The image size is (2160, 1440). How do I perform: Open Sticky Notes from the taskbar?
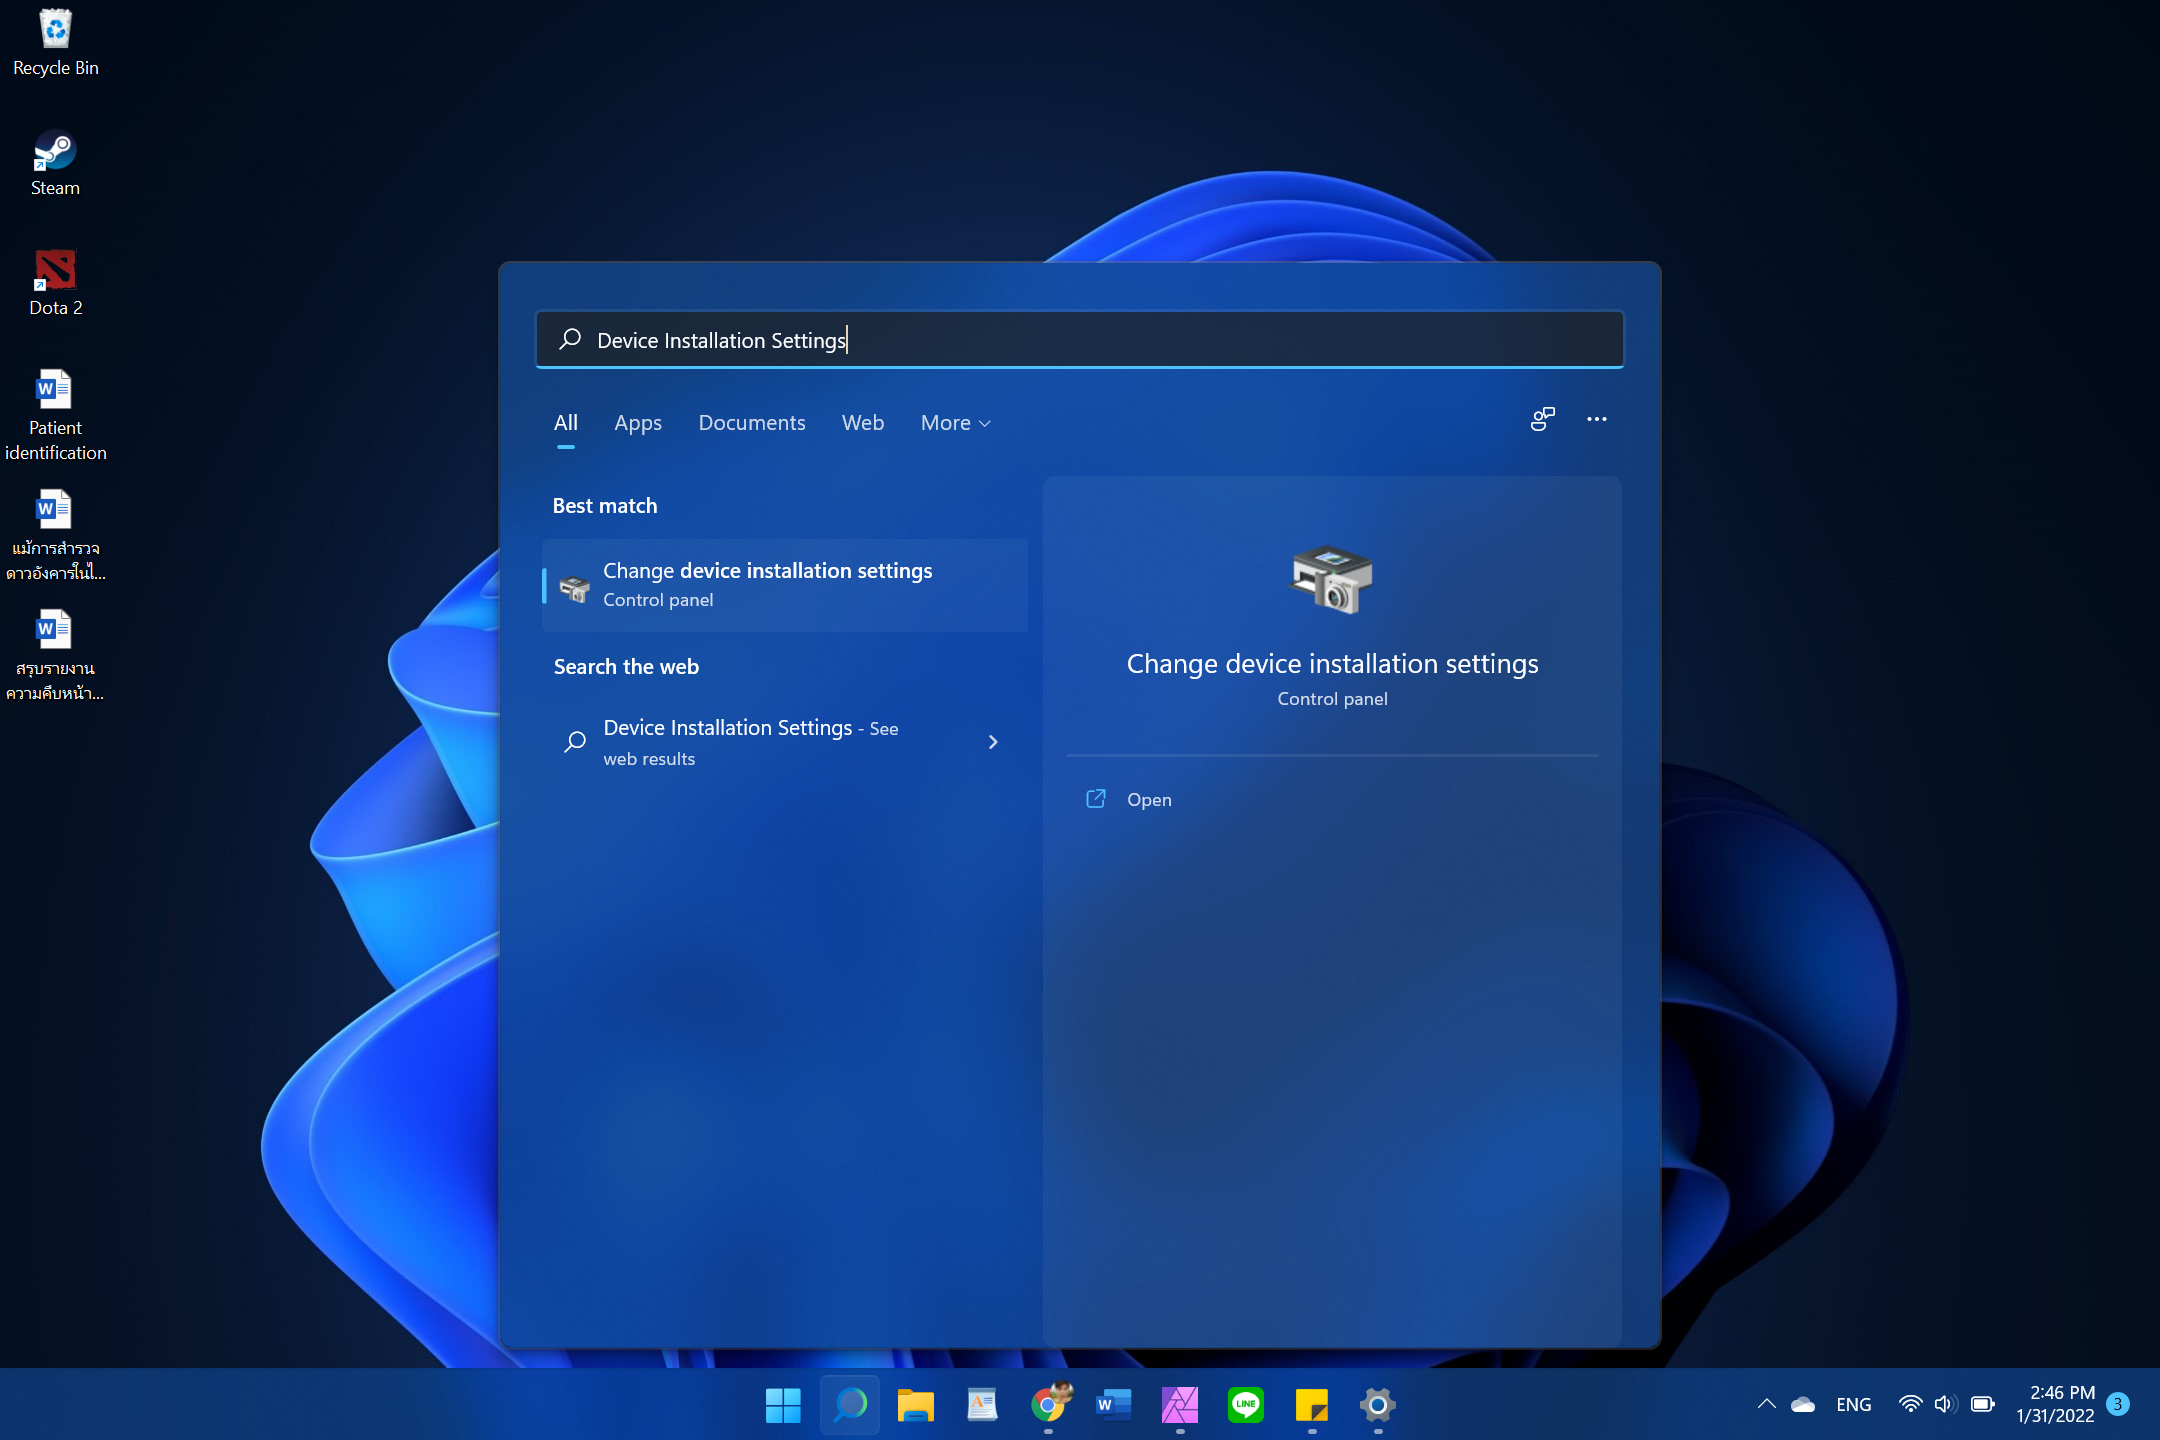click(1311, 1405)
